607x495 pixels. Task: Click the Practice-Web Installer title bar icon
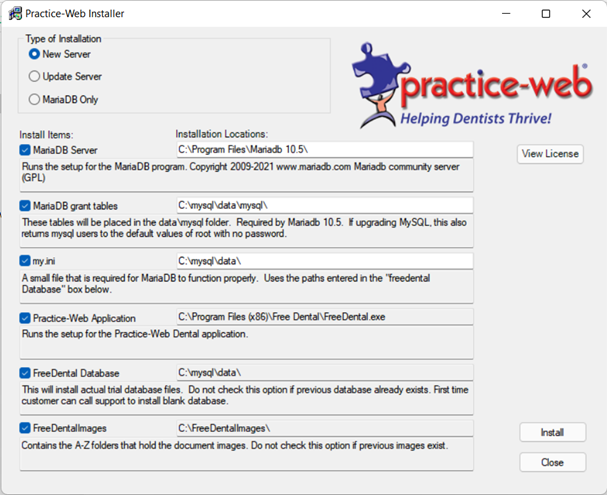[x=15, y=14]
